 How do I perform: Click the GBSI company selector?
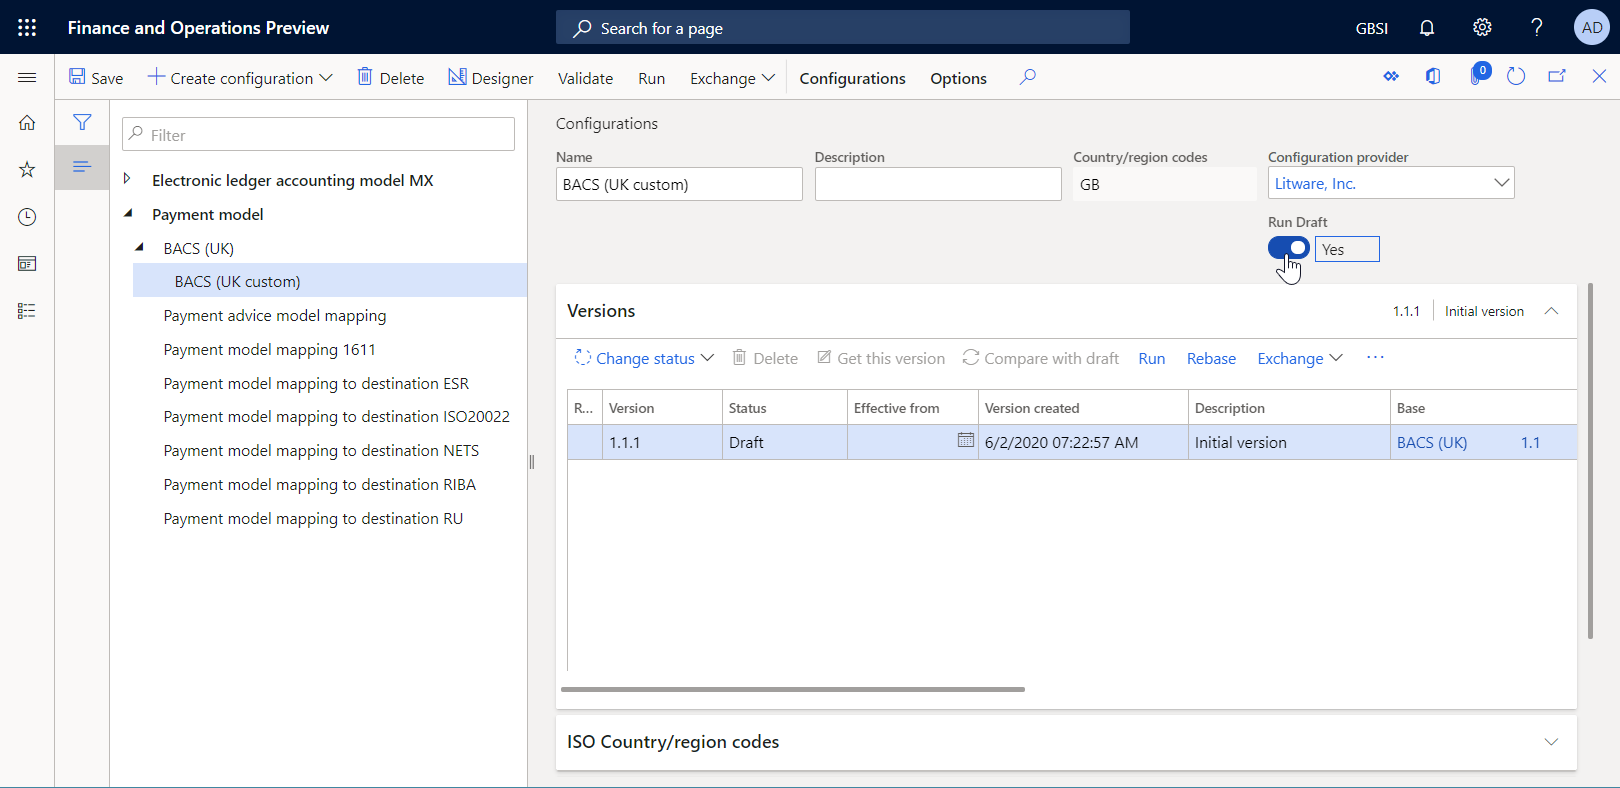(1371, 28)
